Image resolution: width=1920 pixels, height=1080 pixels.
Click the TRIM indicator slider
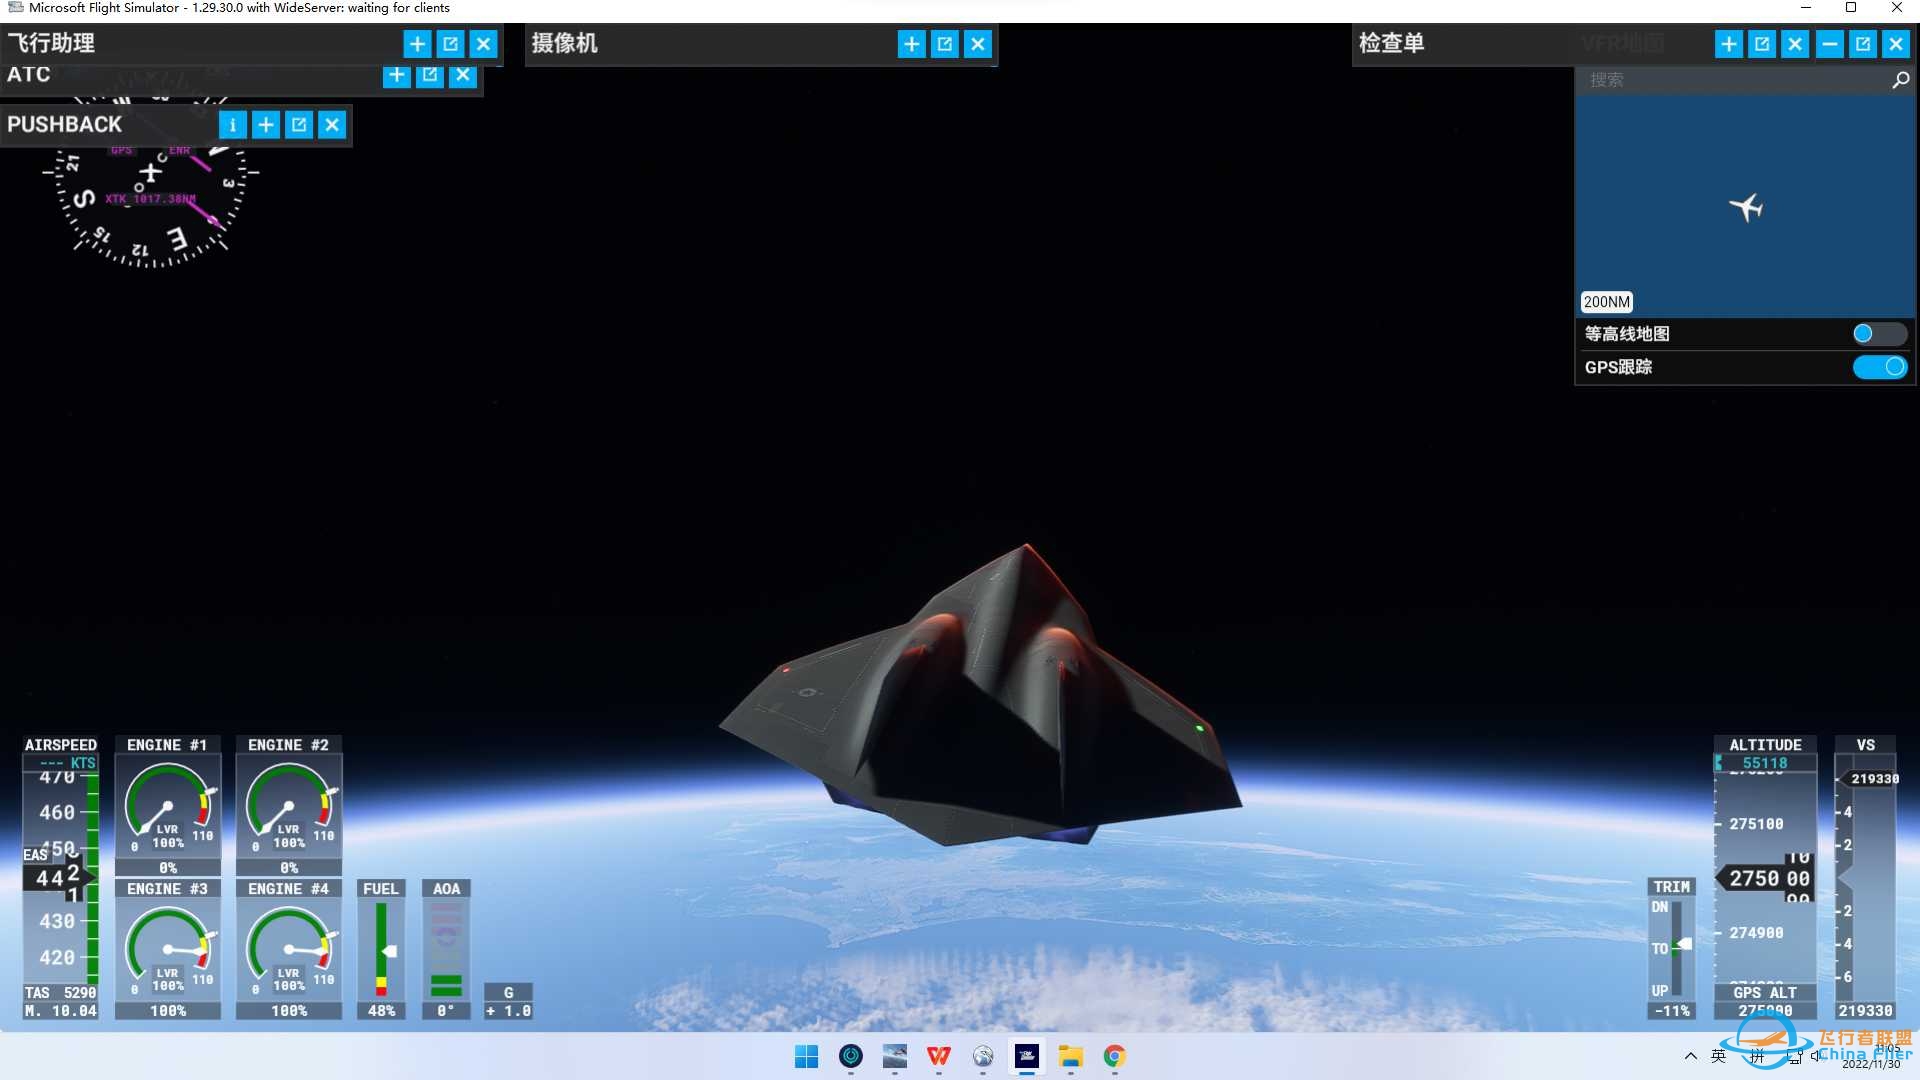pos(1682,945)
